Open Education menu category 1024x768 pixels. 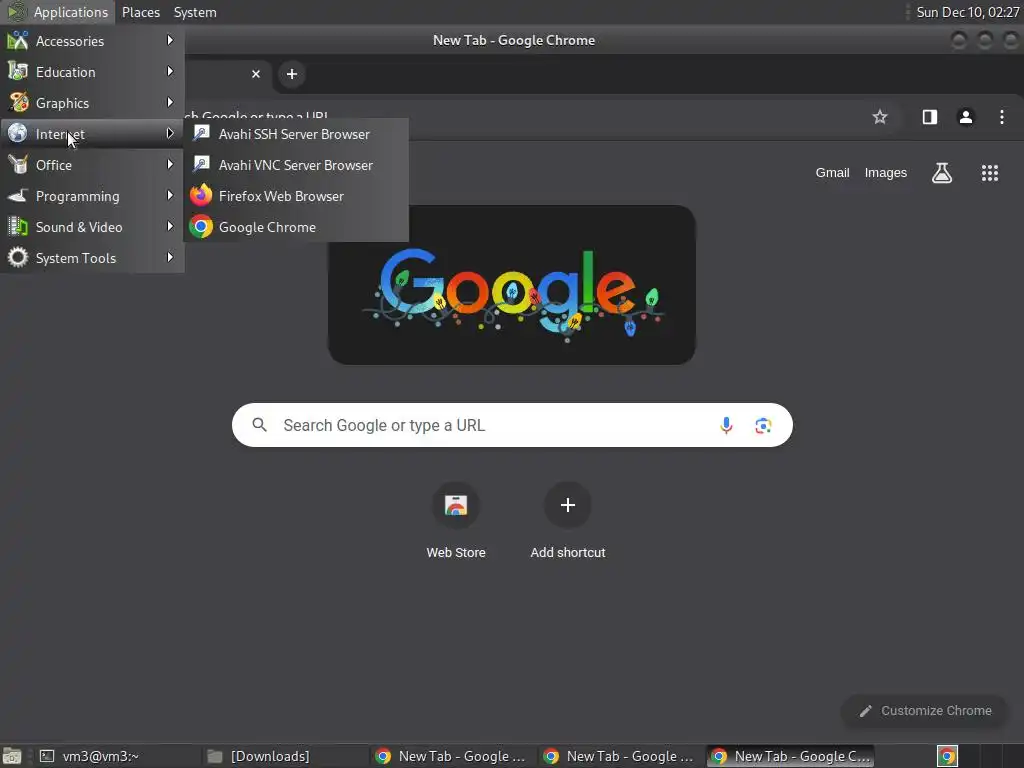coord(92,72)
